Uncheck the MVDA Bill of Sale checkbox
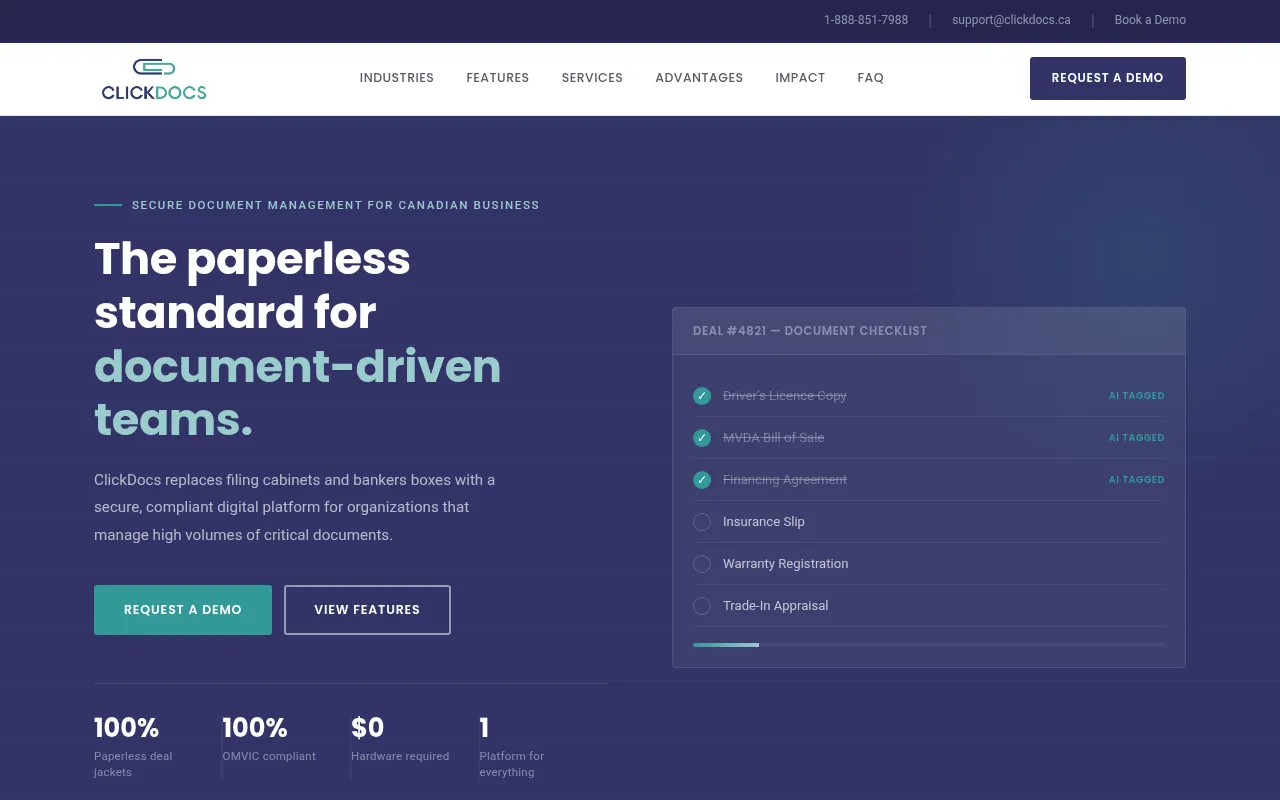 pyautogui.click(x=702, y=438)
